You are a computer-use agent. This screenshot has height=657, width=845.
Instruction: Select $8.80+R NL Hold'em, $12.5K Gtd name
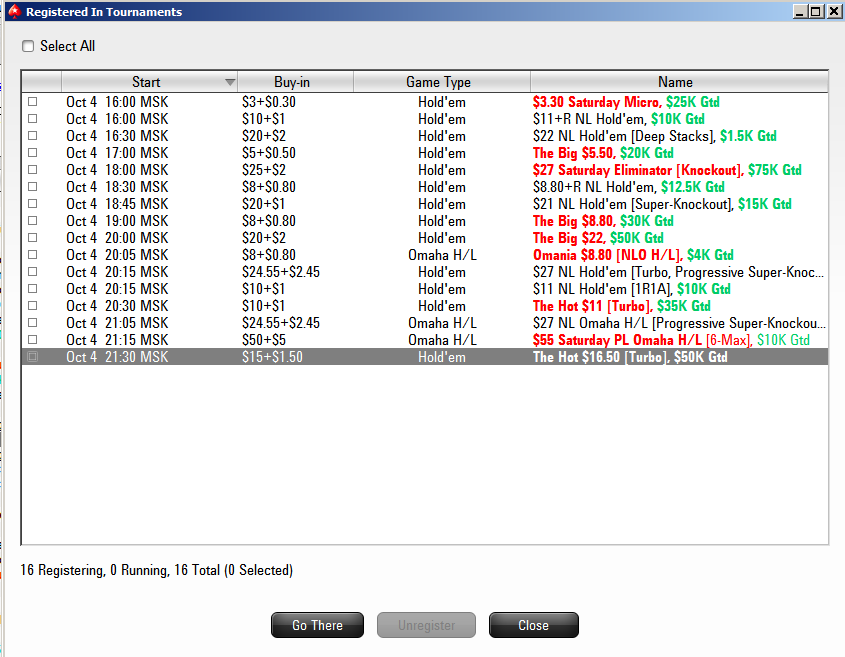pyautogui.click(x=628, y=187)
